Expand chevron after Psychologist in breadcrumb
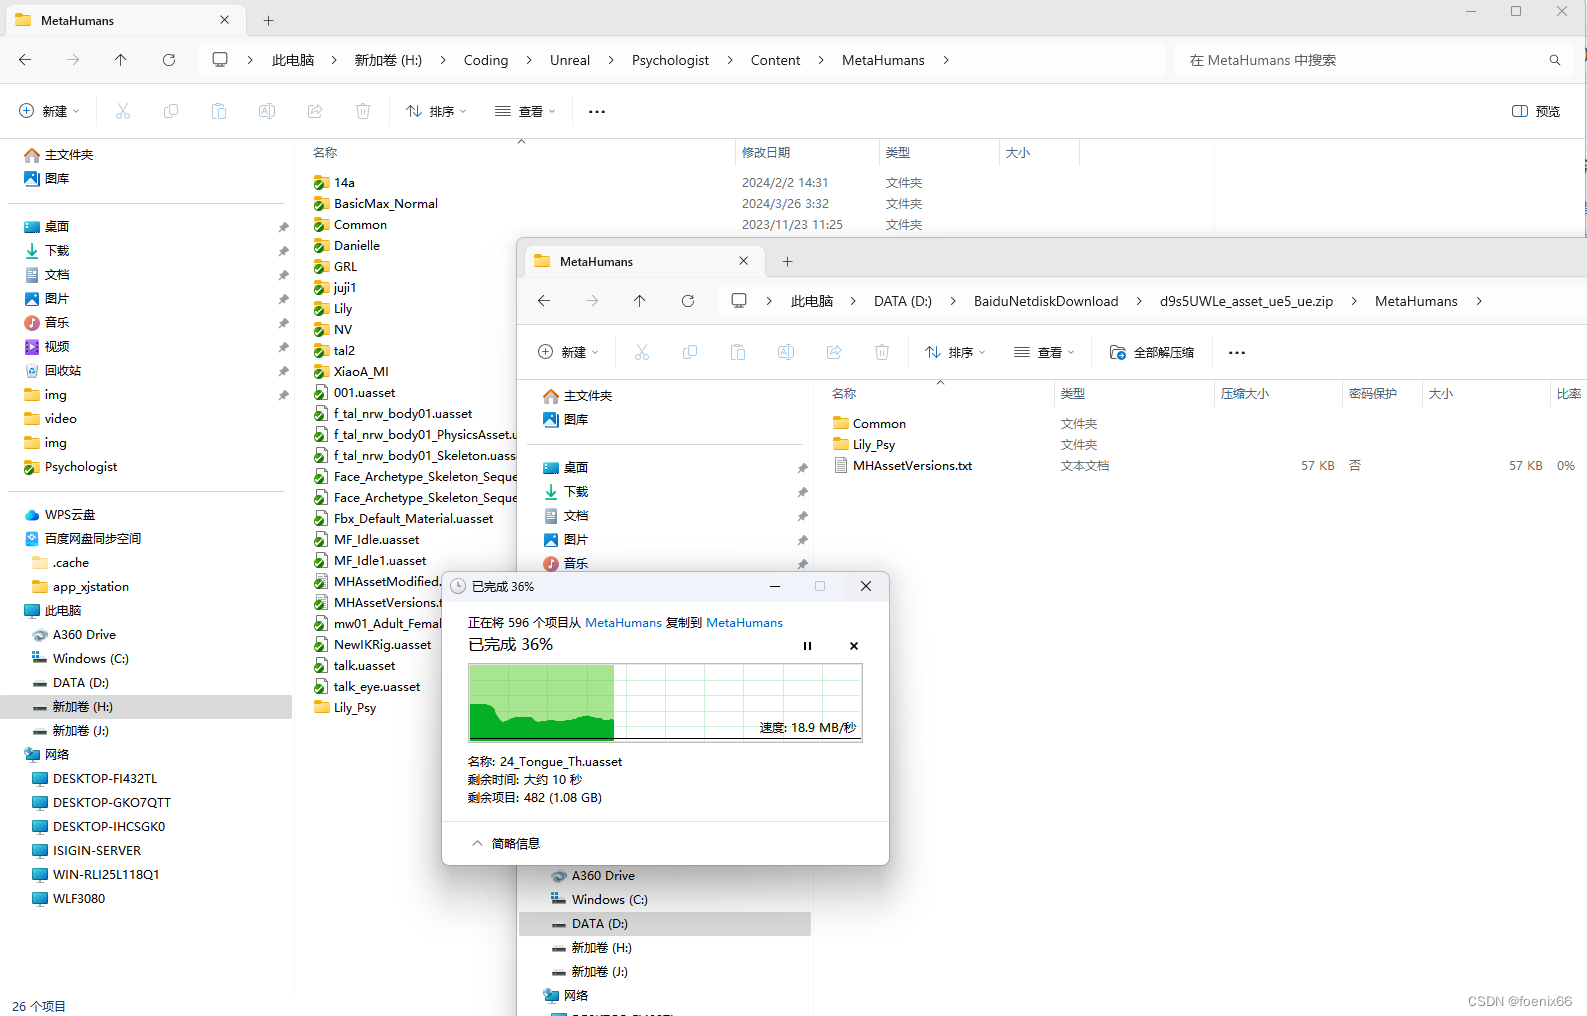Viewport: 1587px width, 1016px height. coord(730,60)
